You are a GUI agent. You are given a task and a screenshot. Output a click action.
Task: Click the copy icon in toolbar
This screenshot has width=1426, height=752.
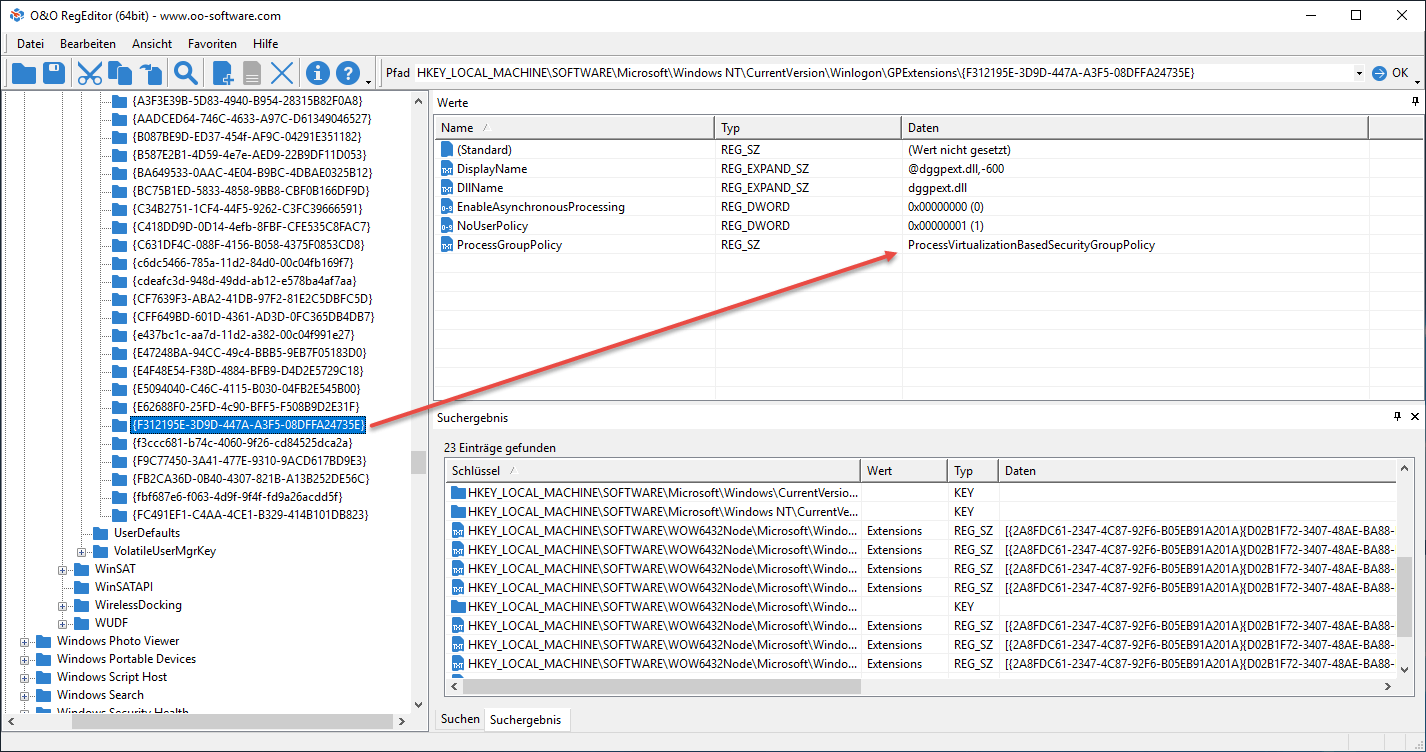click(x=120, y=73)
